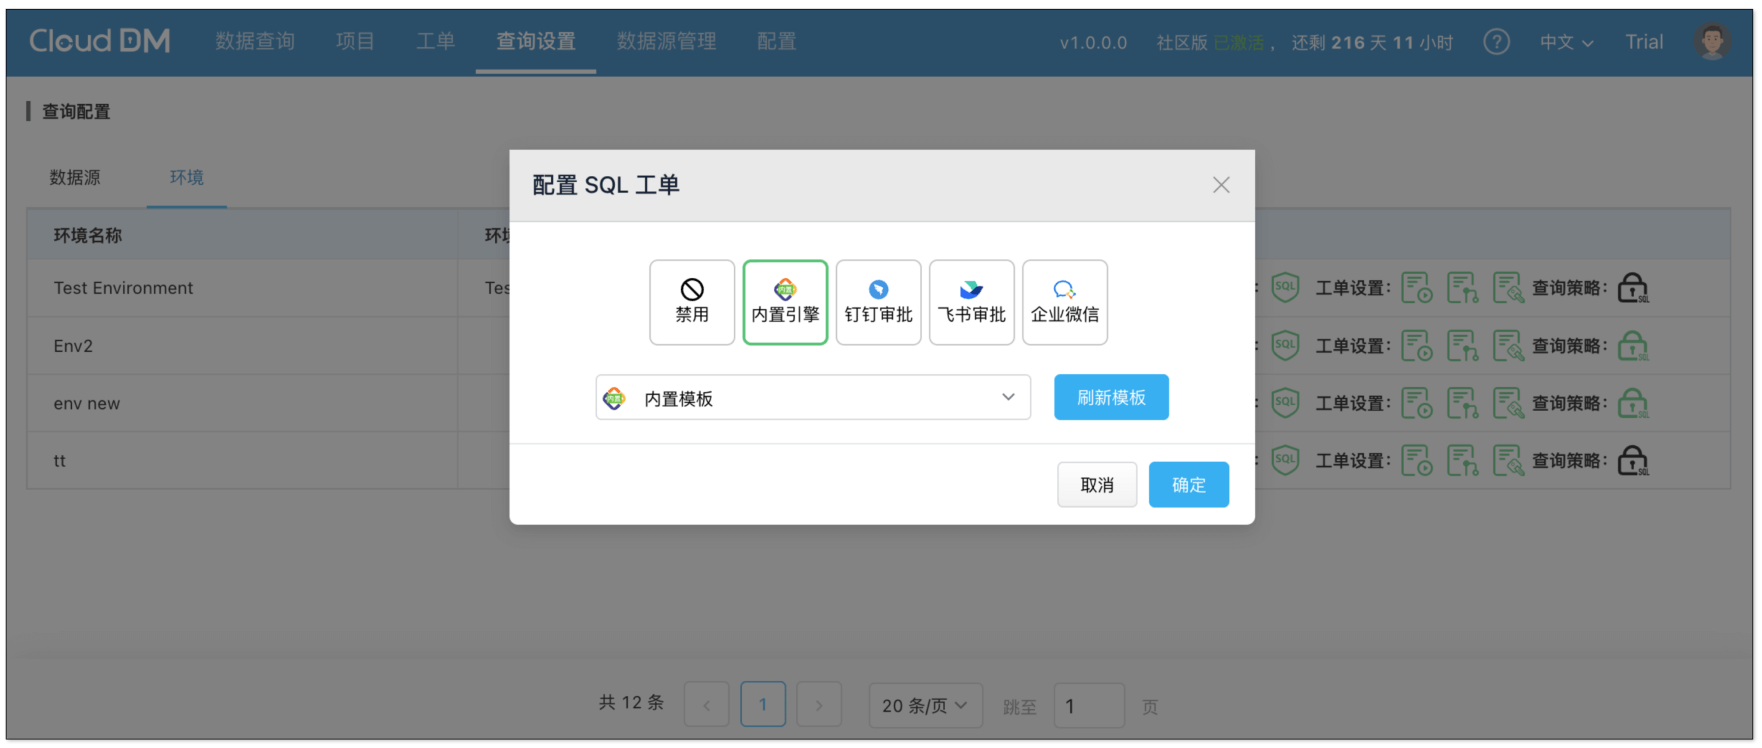The width and height of the screenshot is (1762, 748).
Task: Select the 禁用 (disable) option
Action: click(691, 302)
